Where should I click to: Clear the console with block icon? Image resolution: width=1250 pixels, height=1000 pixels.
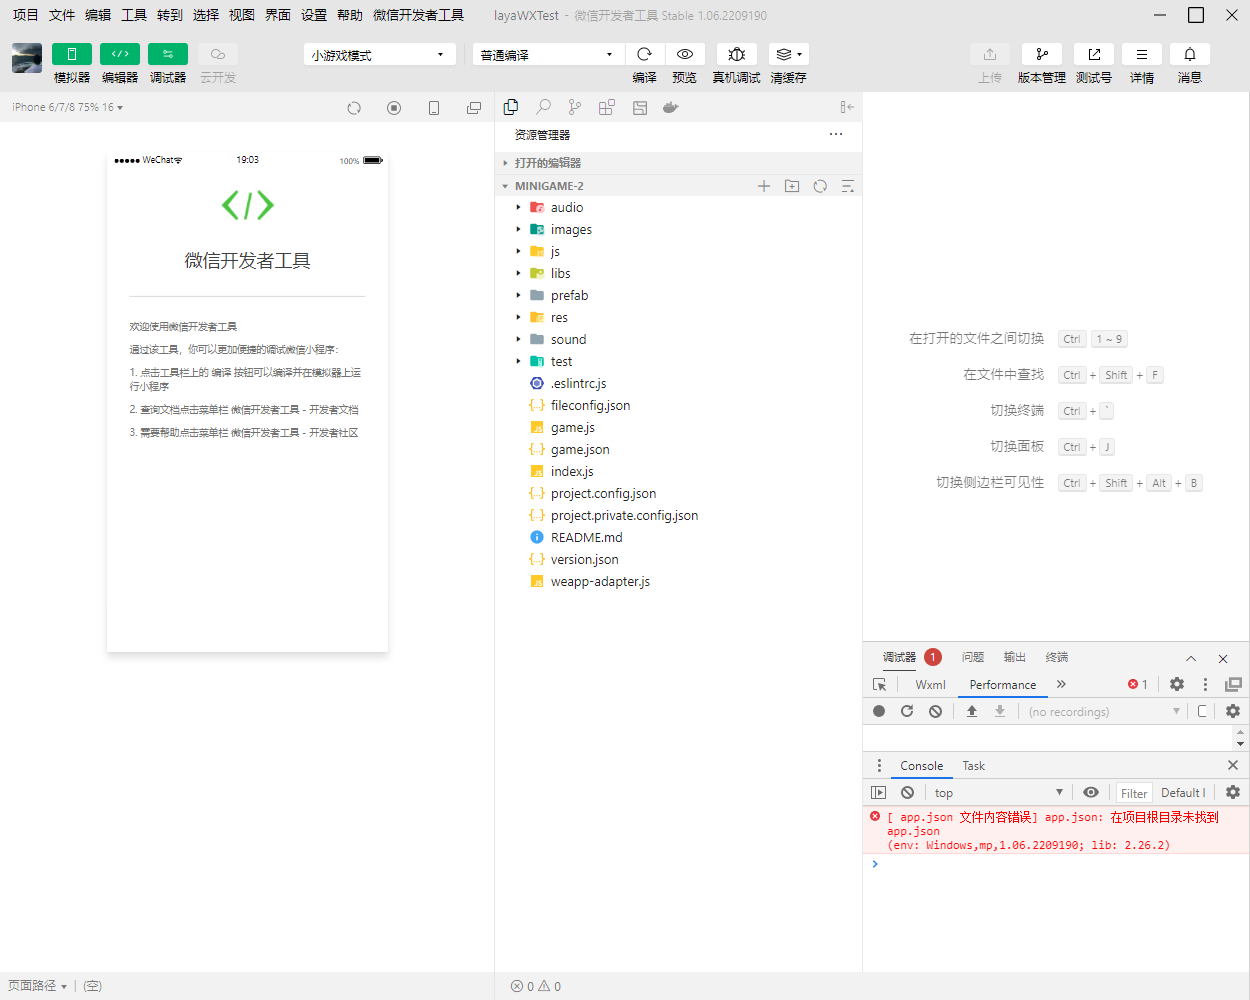click(907, 793)
